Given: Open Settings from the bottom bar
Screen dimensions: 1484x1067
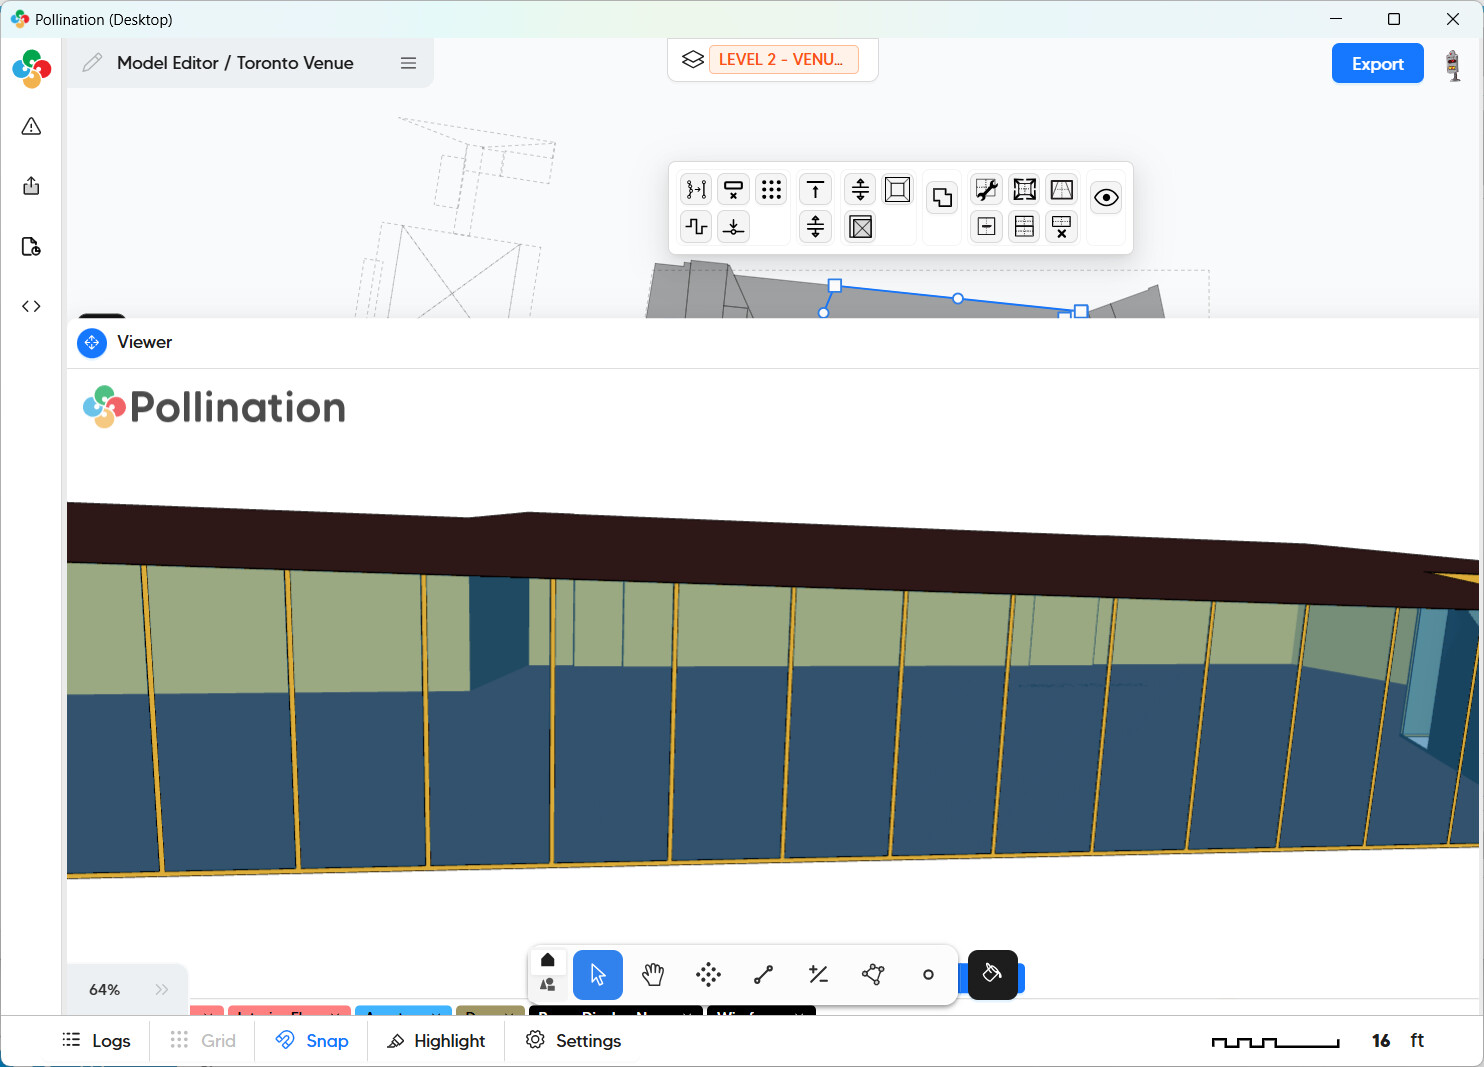Looking at the screenshot, I should click(x=573, y=1040).
